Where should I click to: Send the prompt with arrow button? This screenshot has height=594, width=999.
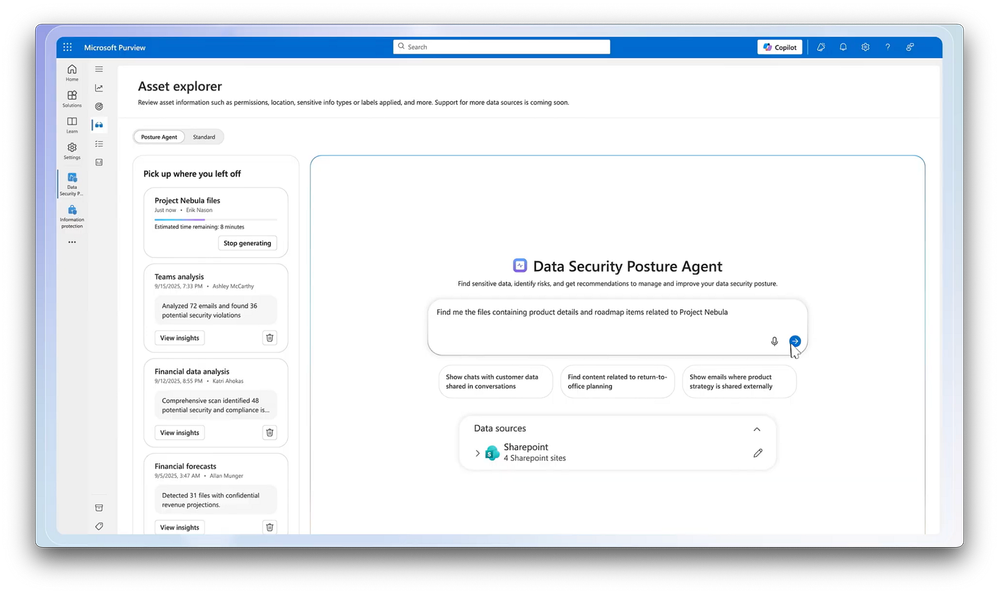click(x=795, y=341)
